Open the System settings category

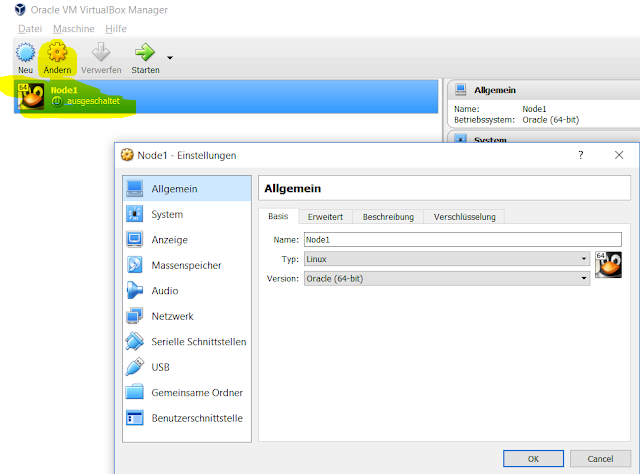pyautogui.click(x=187, y=214)
